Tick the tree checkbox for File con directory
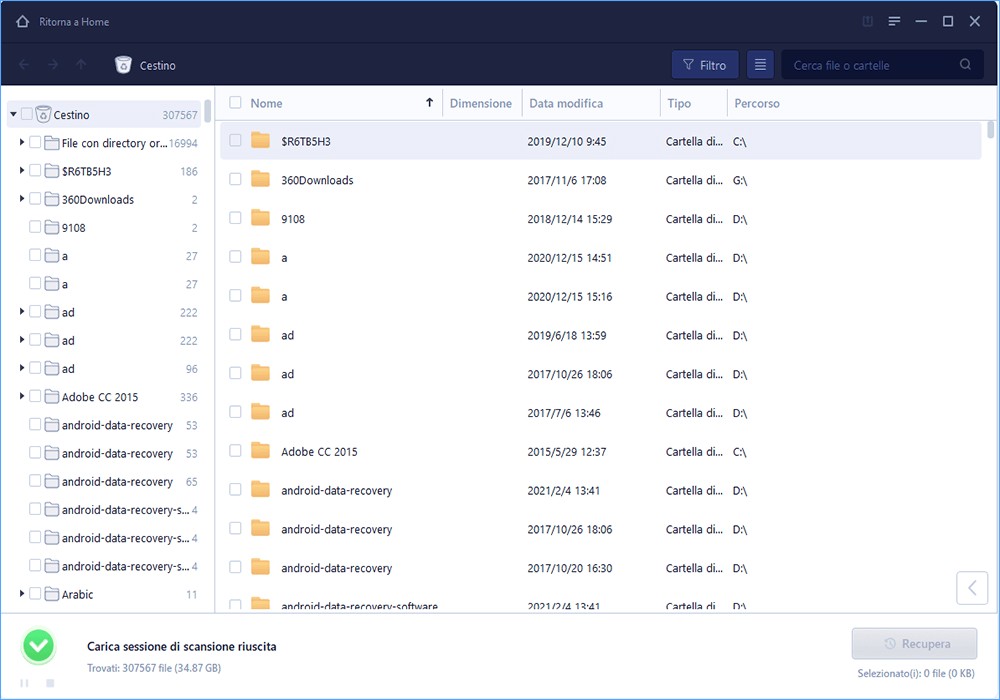 pyautogui.click(x=35, y=142)
